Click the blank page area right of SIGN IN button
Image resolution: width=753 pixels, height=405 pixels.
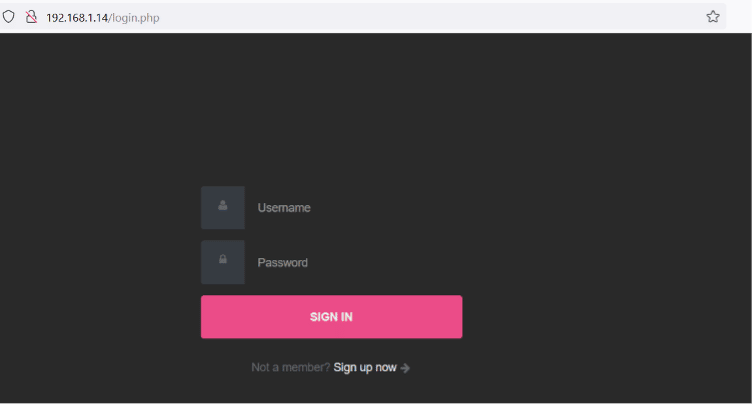[x=600, y=317]
